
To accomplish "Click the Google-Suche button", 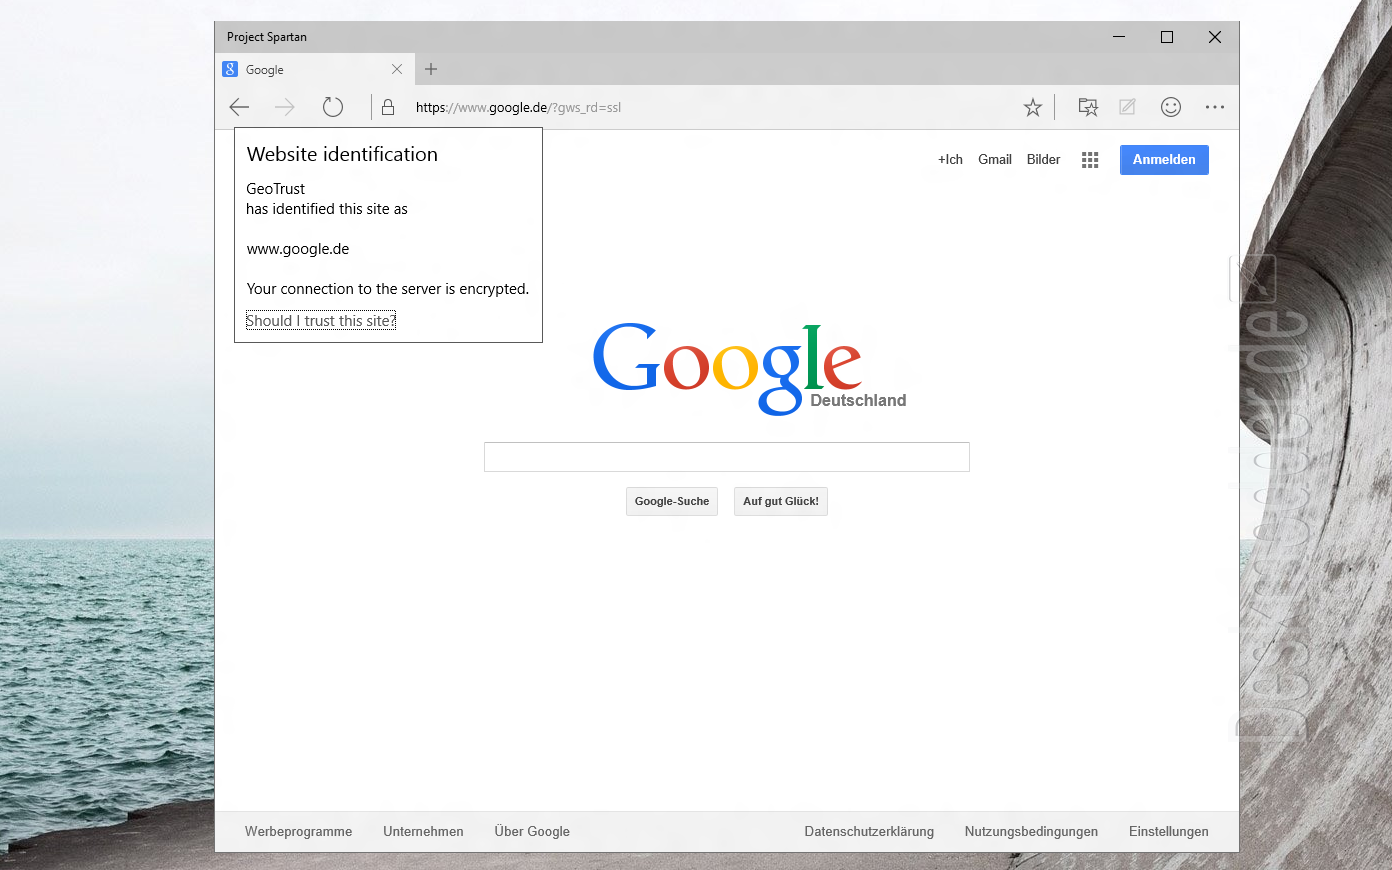I will coord(672,501).
